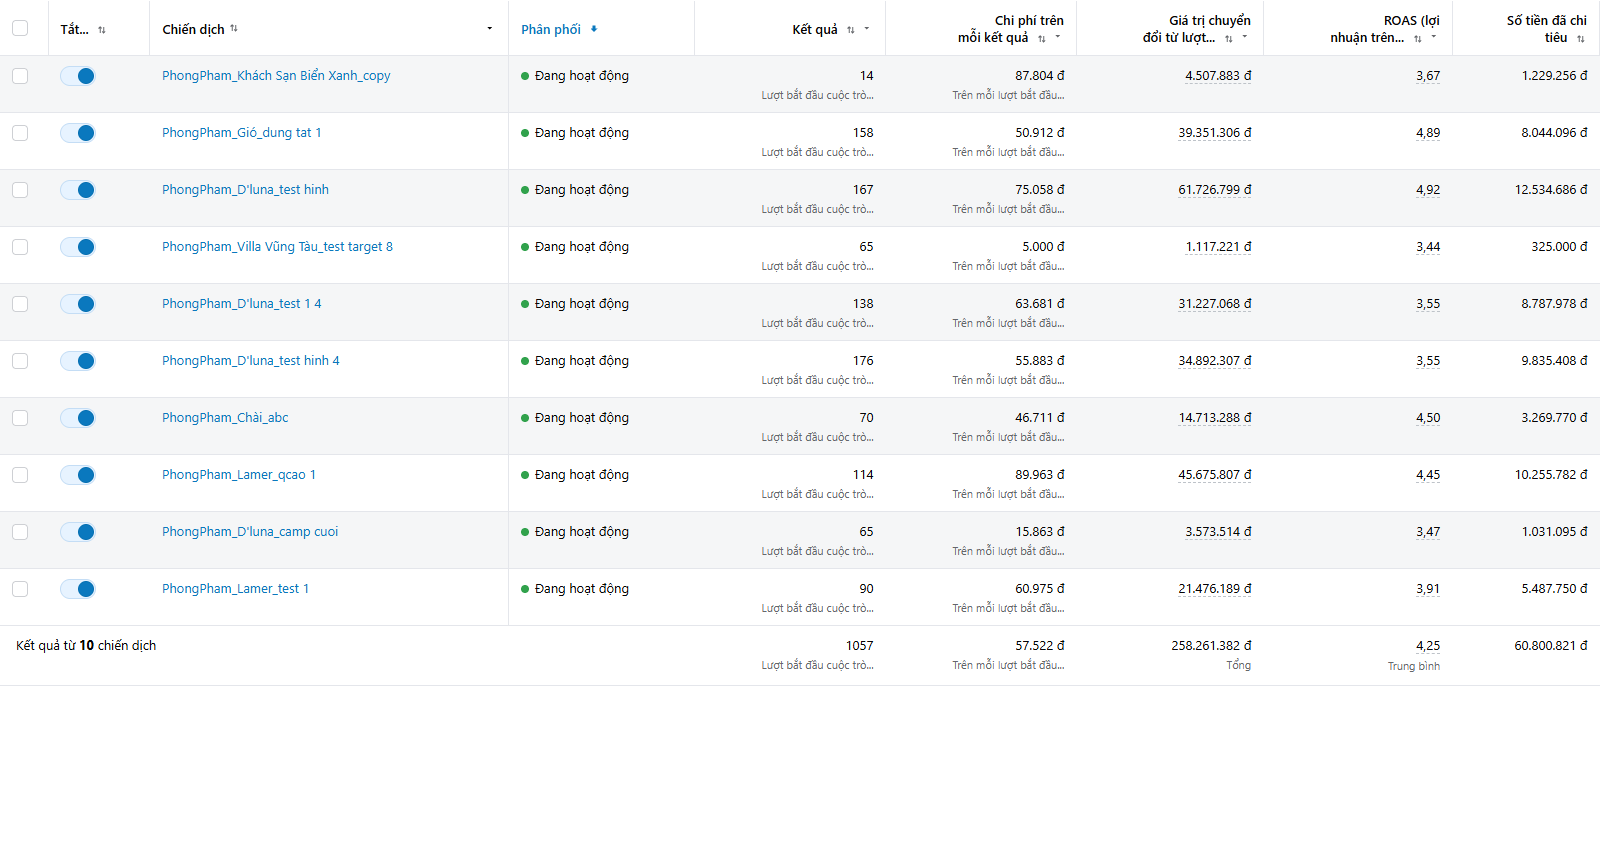Screen dimensions: 1600x850
Task: Sort by Giá trị chuyển đổi sort icon
Action: pyautogui.click(x=1229, y=38)
